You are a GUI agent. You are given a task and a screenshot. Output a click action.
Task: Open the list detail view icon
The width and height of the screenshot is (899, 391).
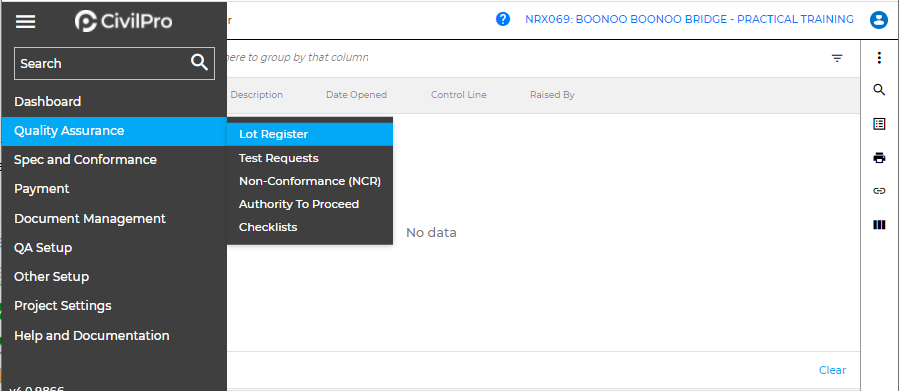(879, 124)
